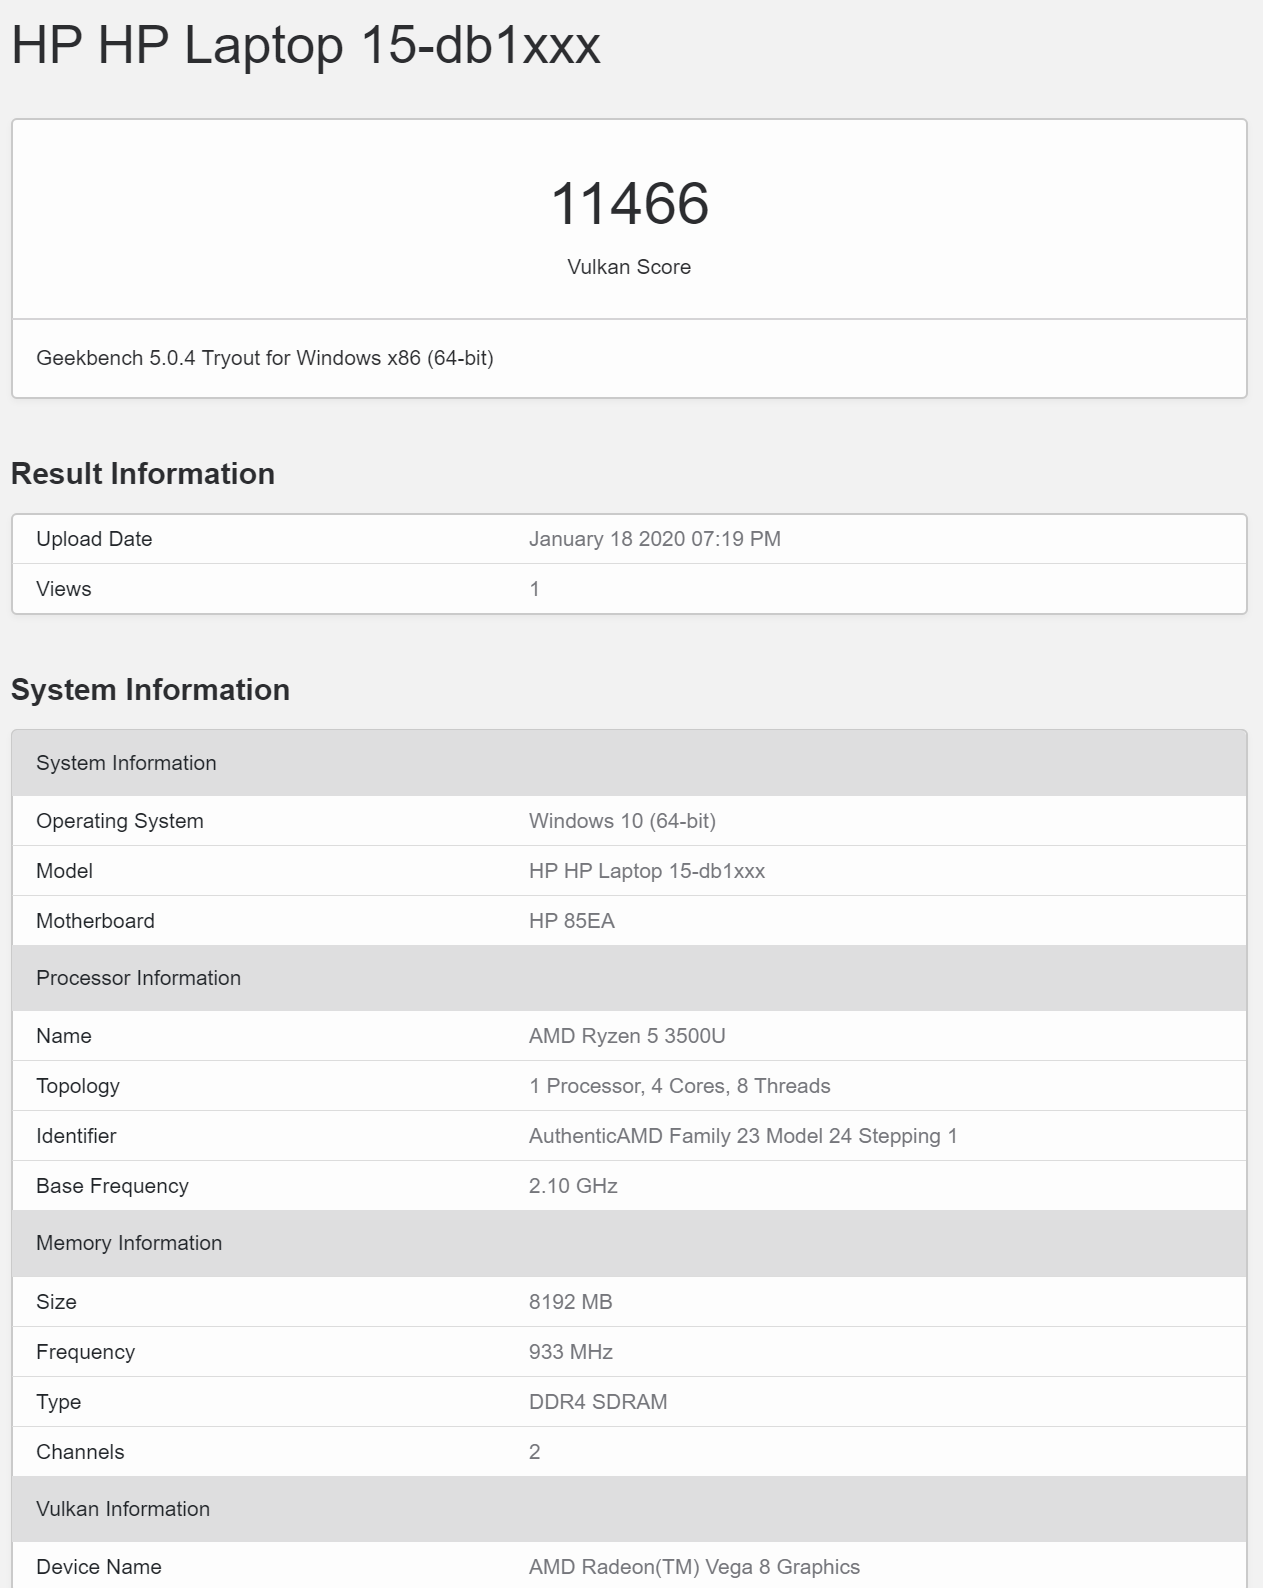
Task: Click the Vulkan Score label
Action: pos(629,267)
